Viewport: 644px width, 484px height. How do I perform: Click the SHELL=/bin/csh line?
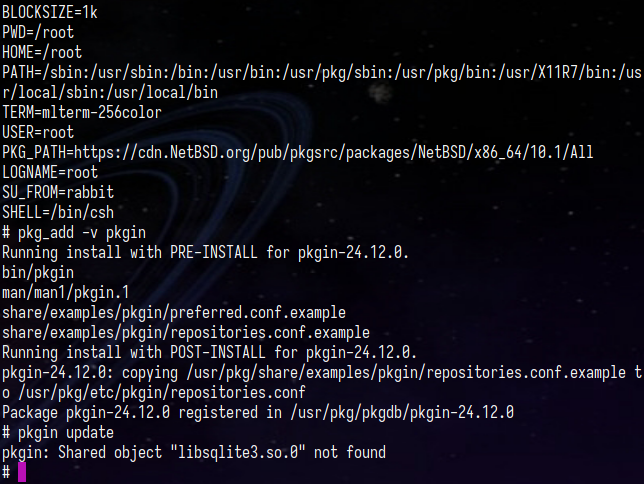(x=58, y=212)
